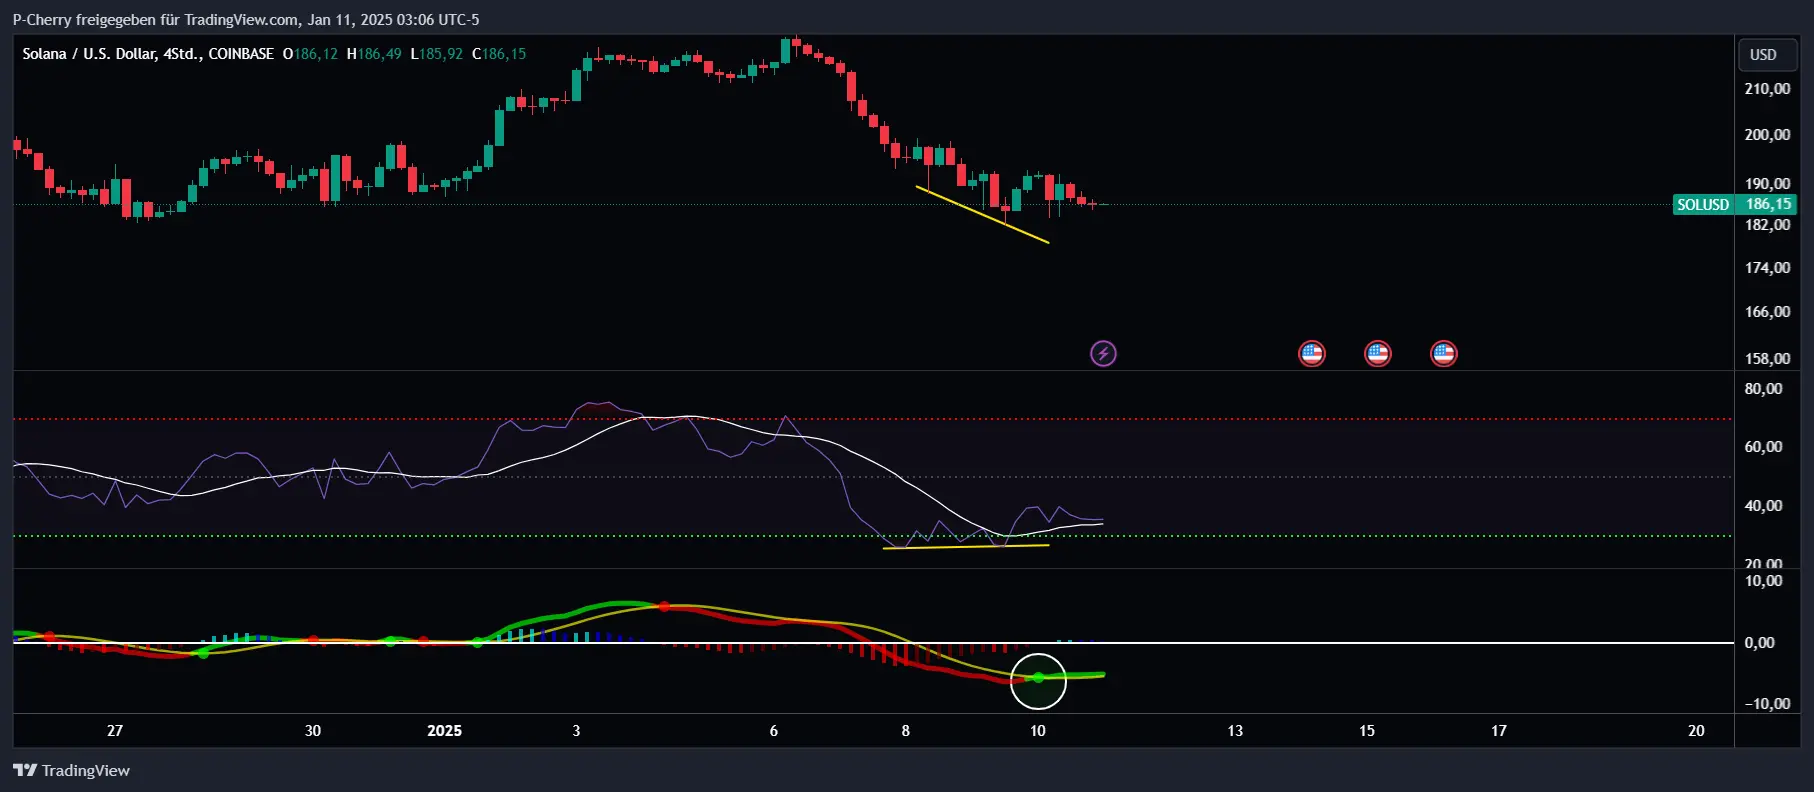Click the purple lightning bolt event icon
This screenshot has width=1814, height=792.
tap(1103, 353)
